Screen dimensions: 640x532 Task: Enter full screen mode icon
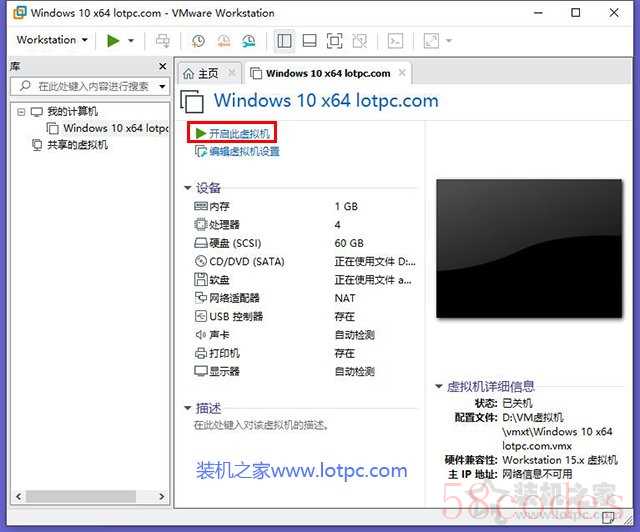pyautogui.click(x=334, y=40)
